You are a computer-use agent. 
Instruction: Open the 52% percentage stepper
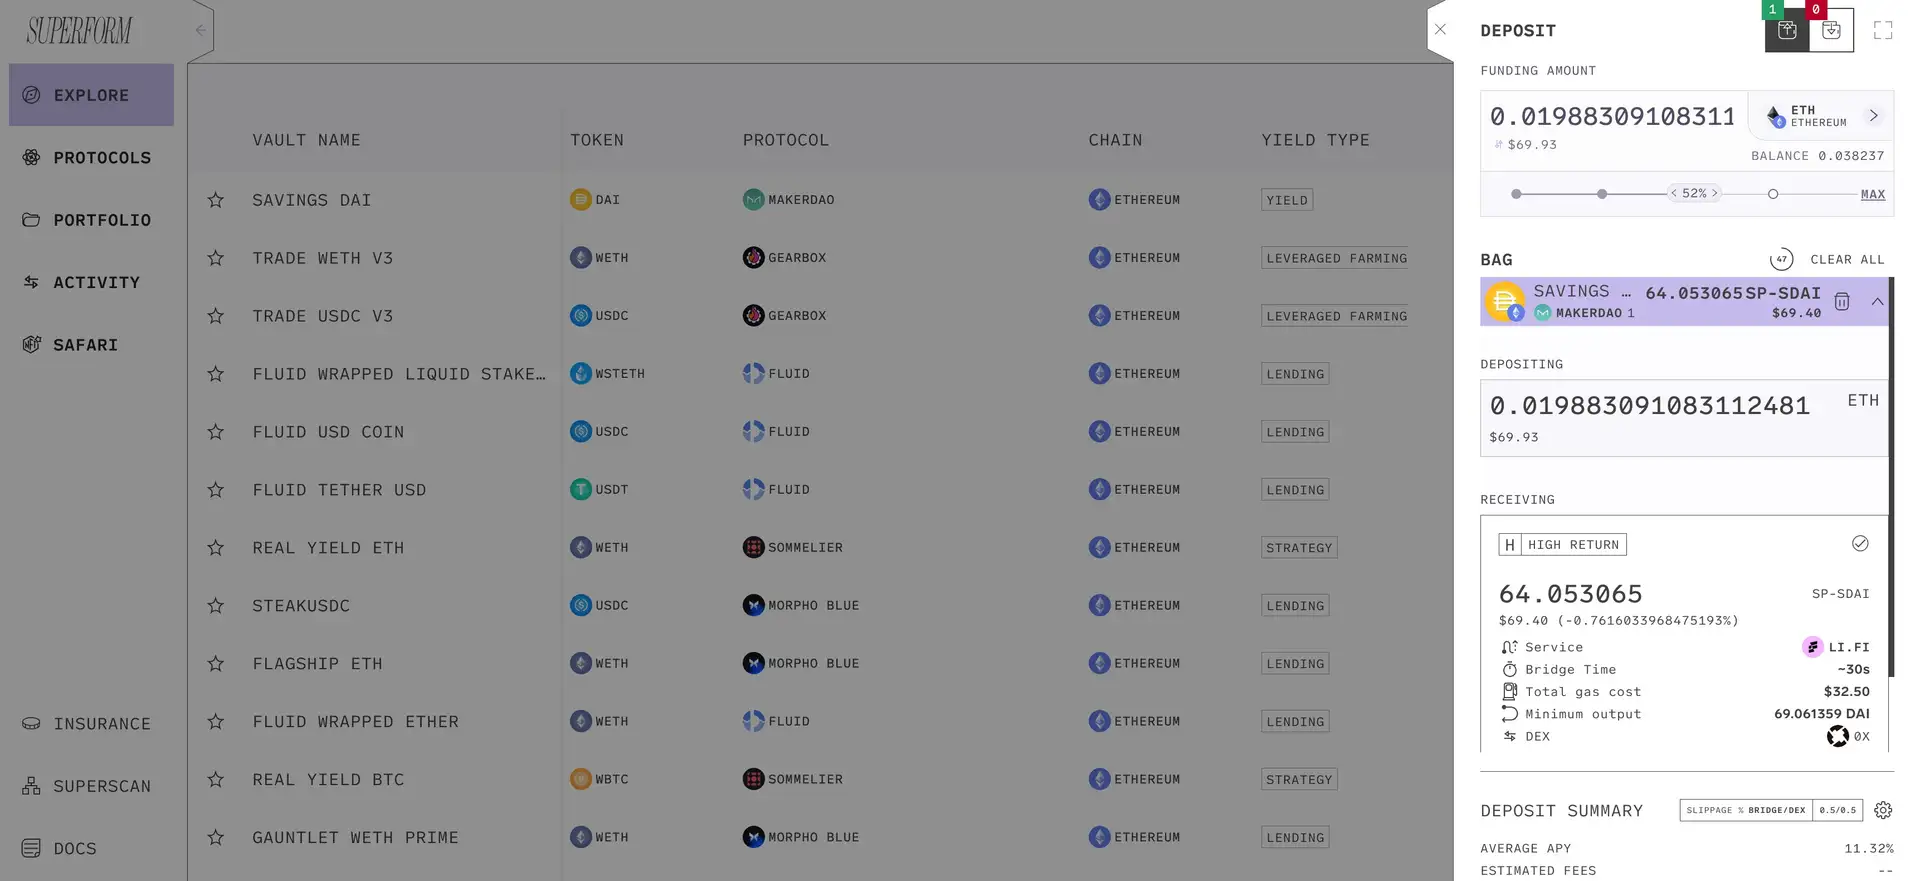coord(1694,193)
